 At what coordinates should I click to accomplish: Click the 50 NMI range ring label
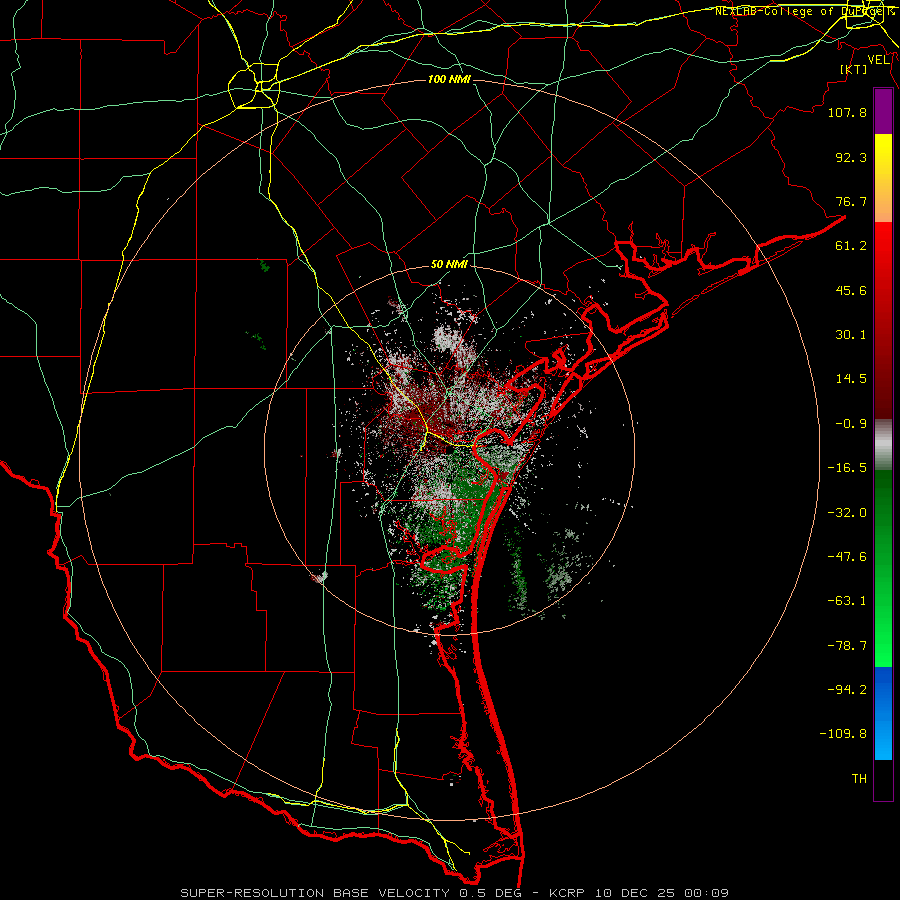[449, 264]
